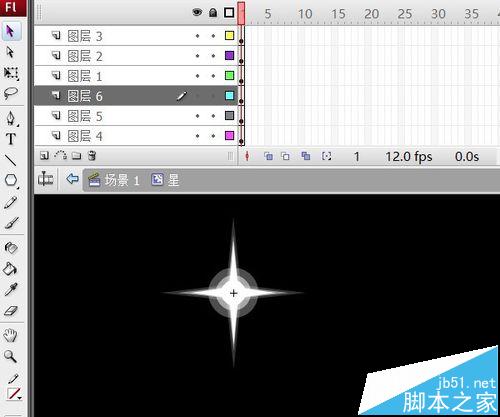Click the Flash application logo
The image size is (500, 417).
[x=12, y=7]
